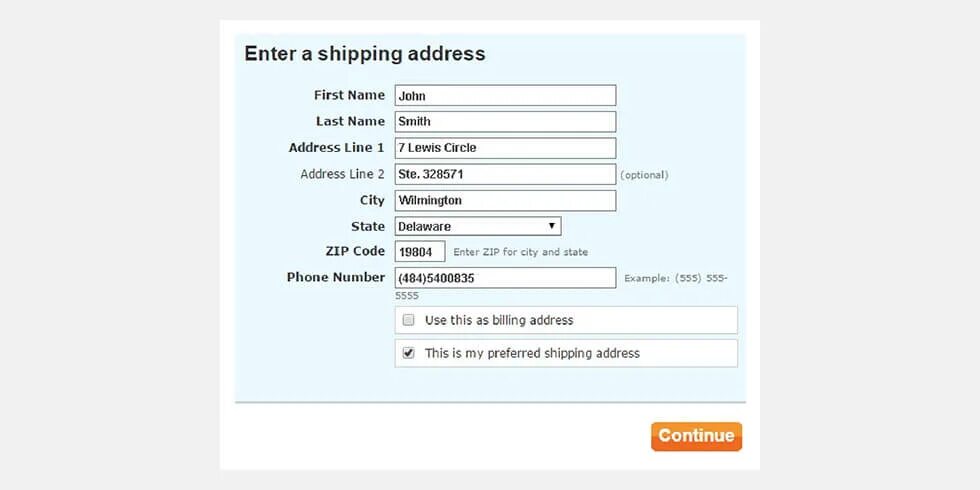
Task: Click 'This is my preferred shipping address' label
Action: coord(532,353)
